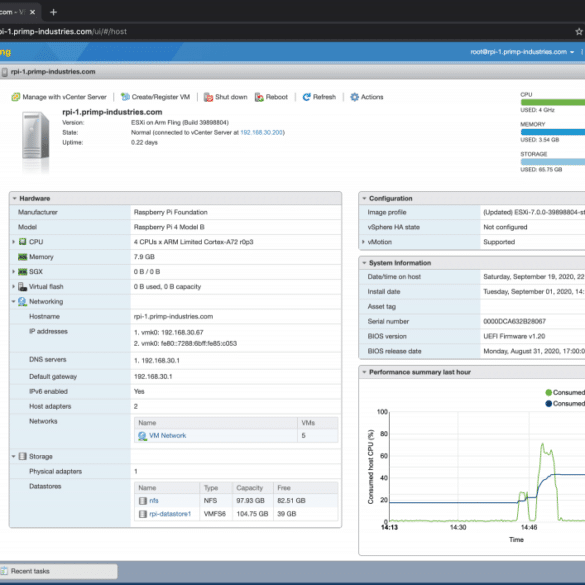
Task: Open a new browser tab
Action: point(53,12)
